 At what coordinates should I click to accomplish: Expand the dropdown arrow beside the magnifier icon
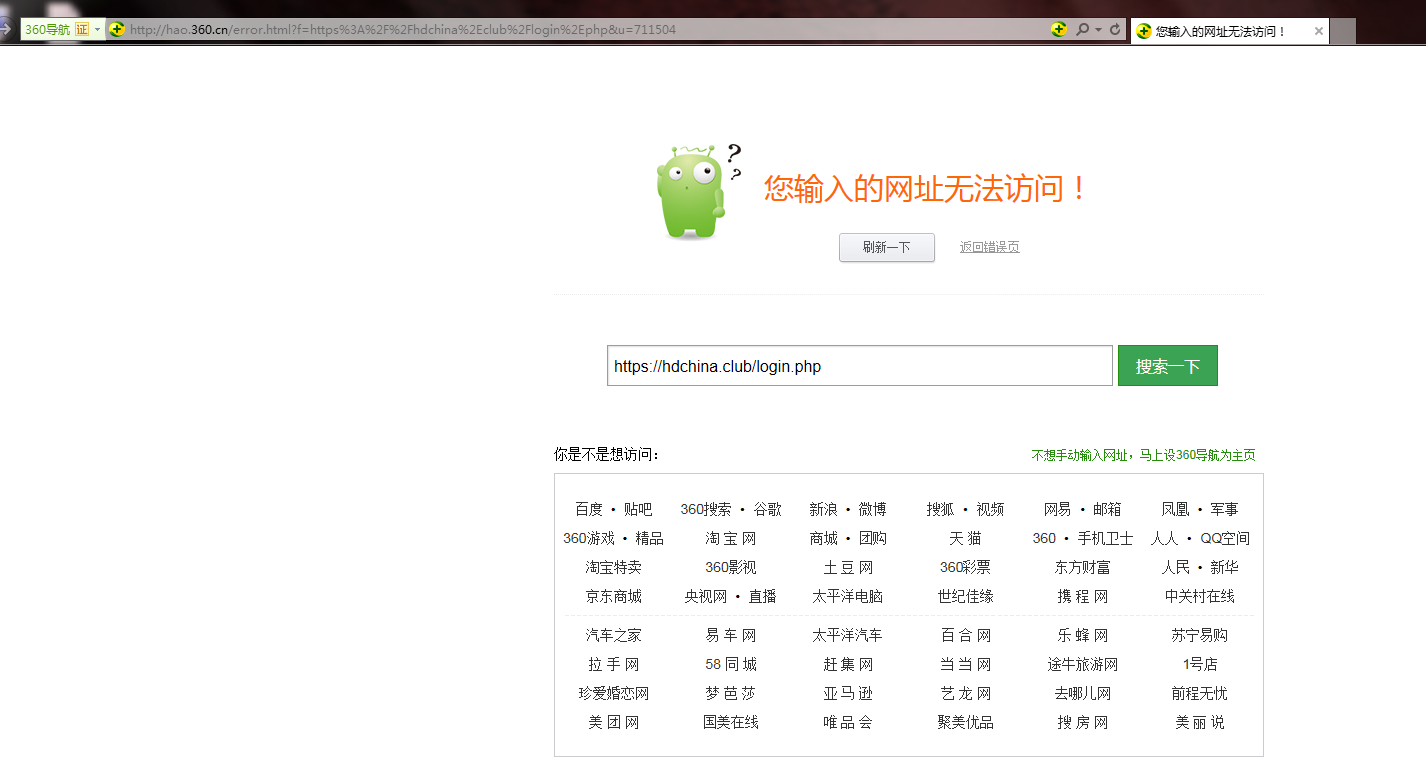[1098, 30]
